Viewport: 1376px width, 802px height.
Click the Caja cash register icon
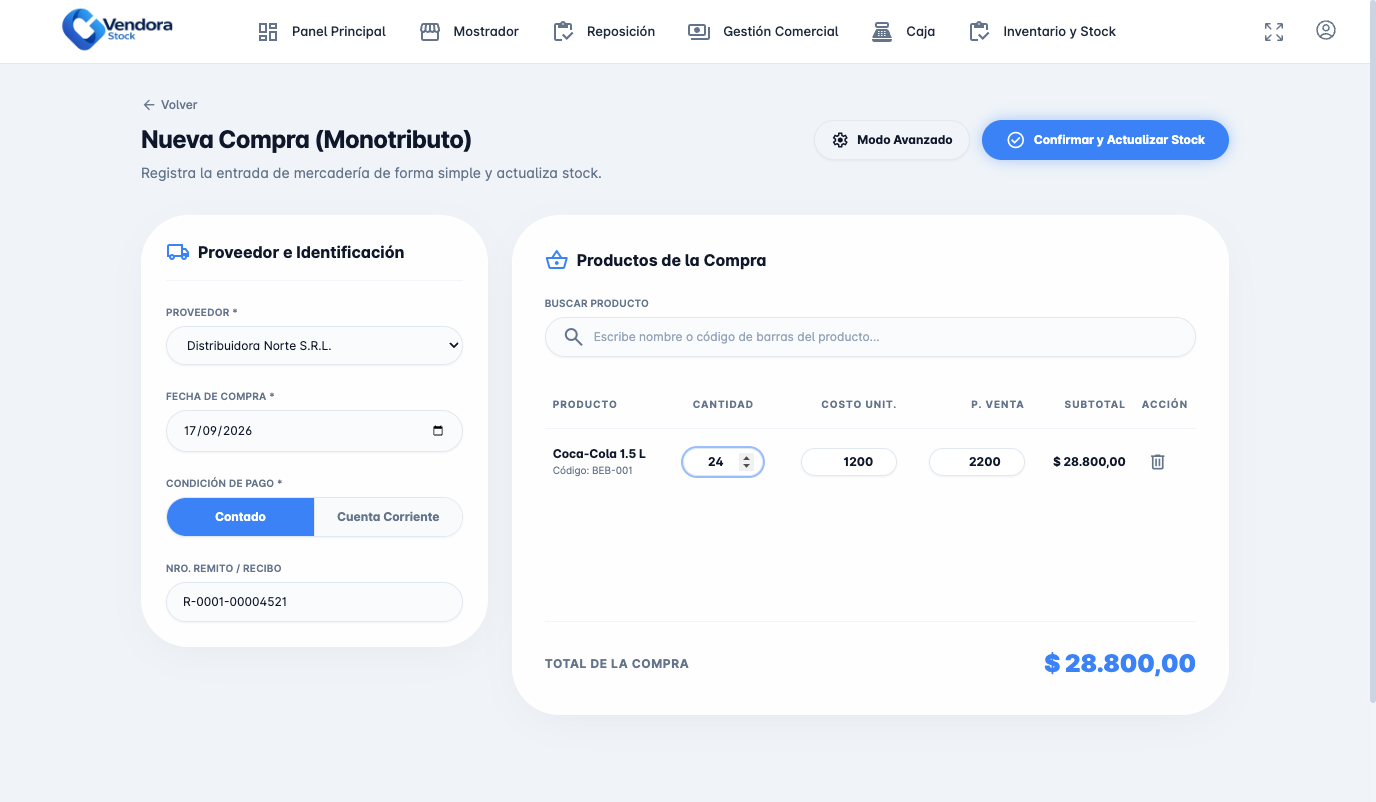(882, 32)
